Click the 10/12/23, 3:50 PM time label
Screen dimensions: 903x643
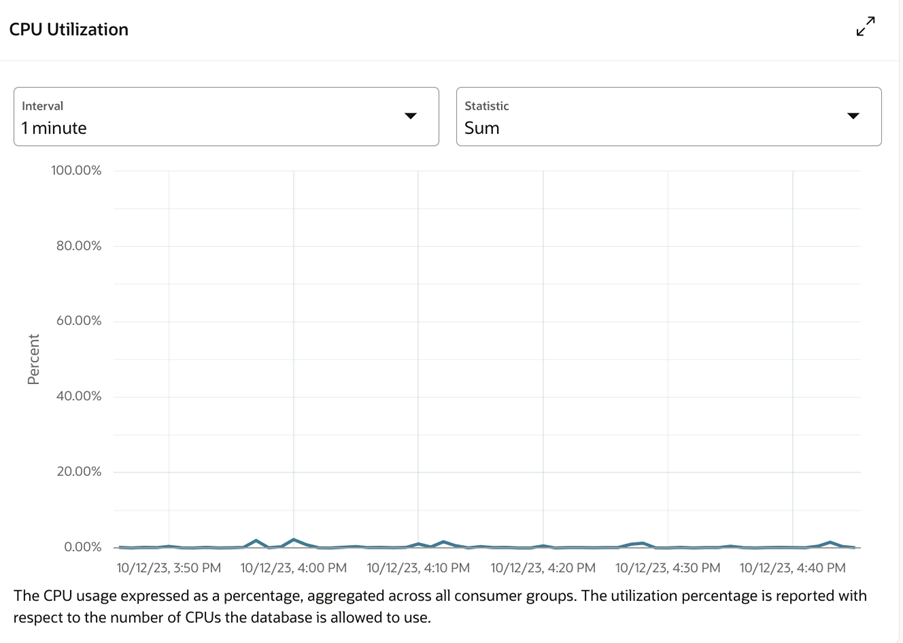[169, 568]
